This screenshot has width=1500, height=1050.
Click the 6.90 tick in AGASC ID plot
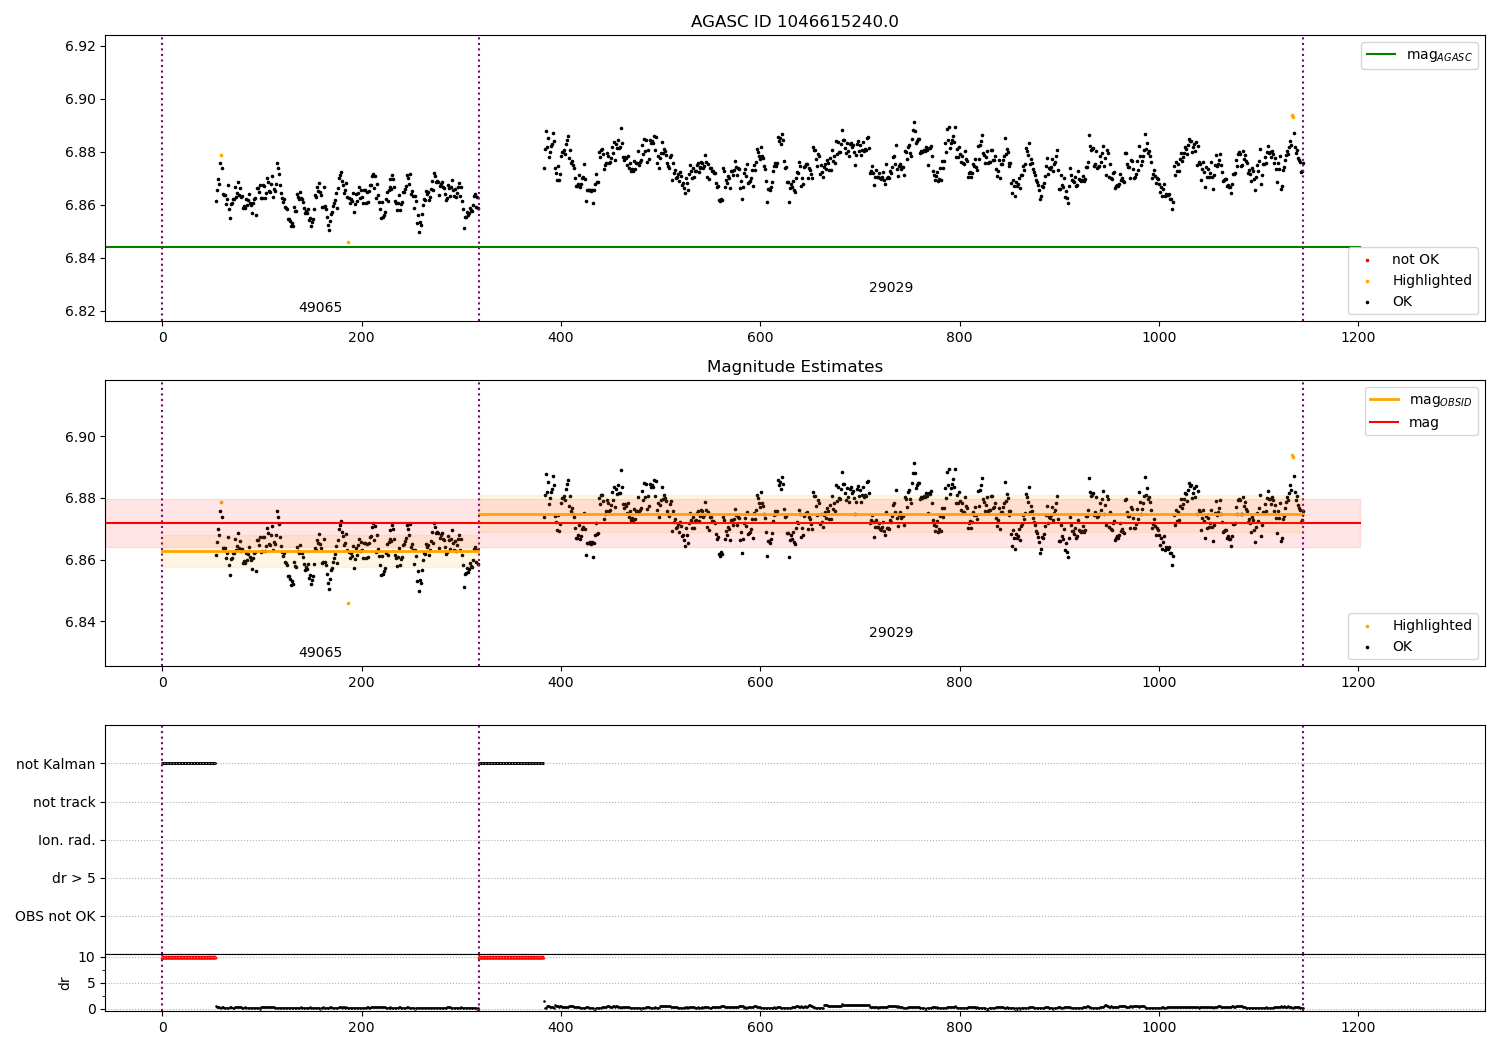coord(80,99)
